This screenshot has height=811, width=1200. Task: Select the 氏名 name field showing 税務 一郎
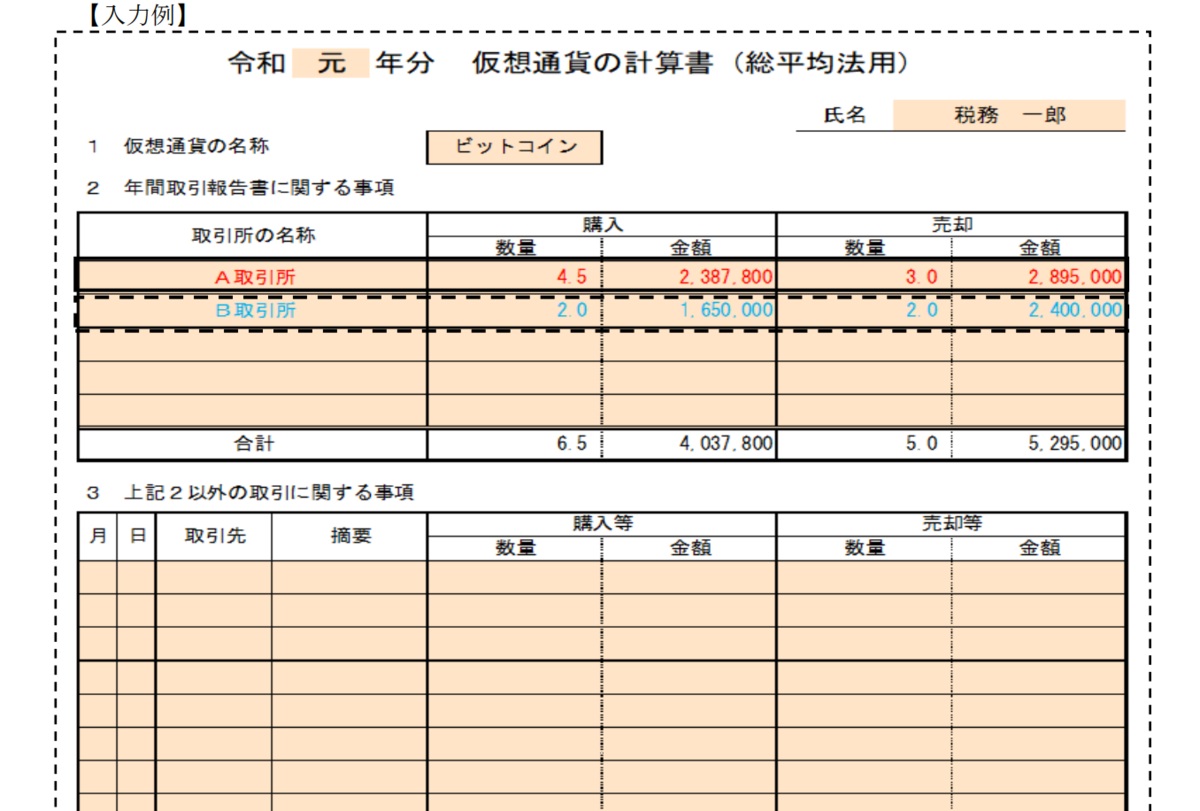(x=1007, y=115)
